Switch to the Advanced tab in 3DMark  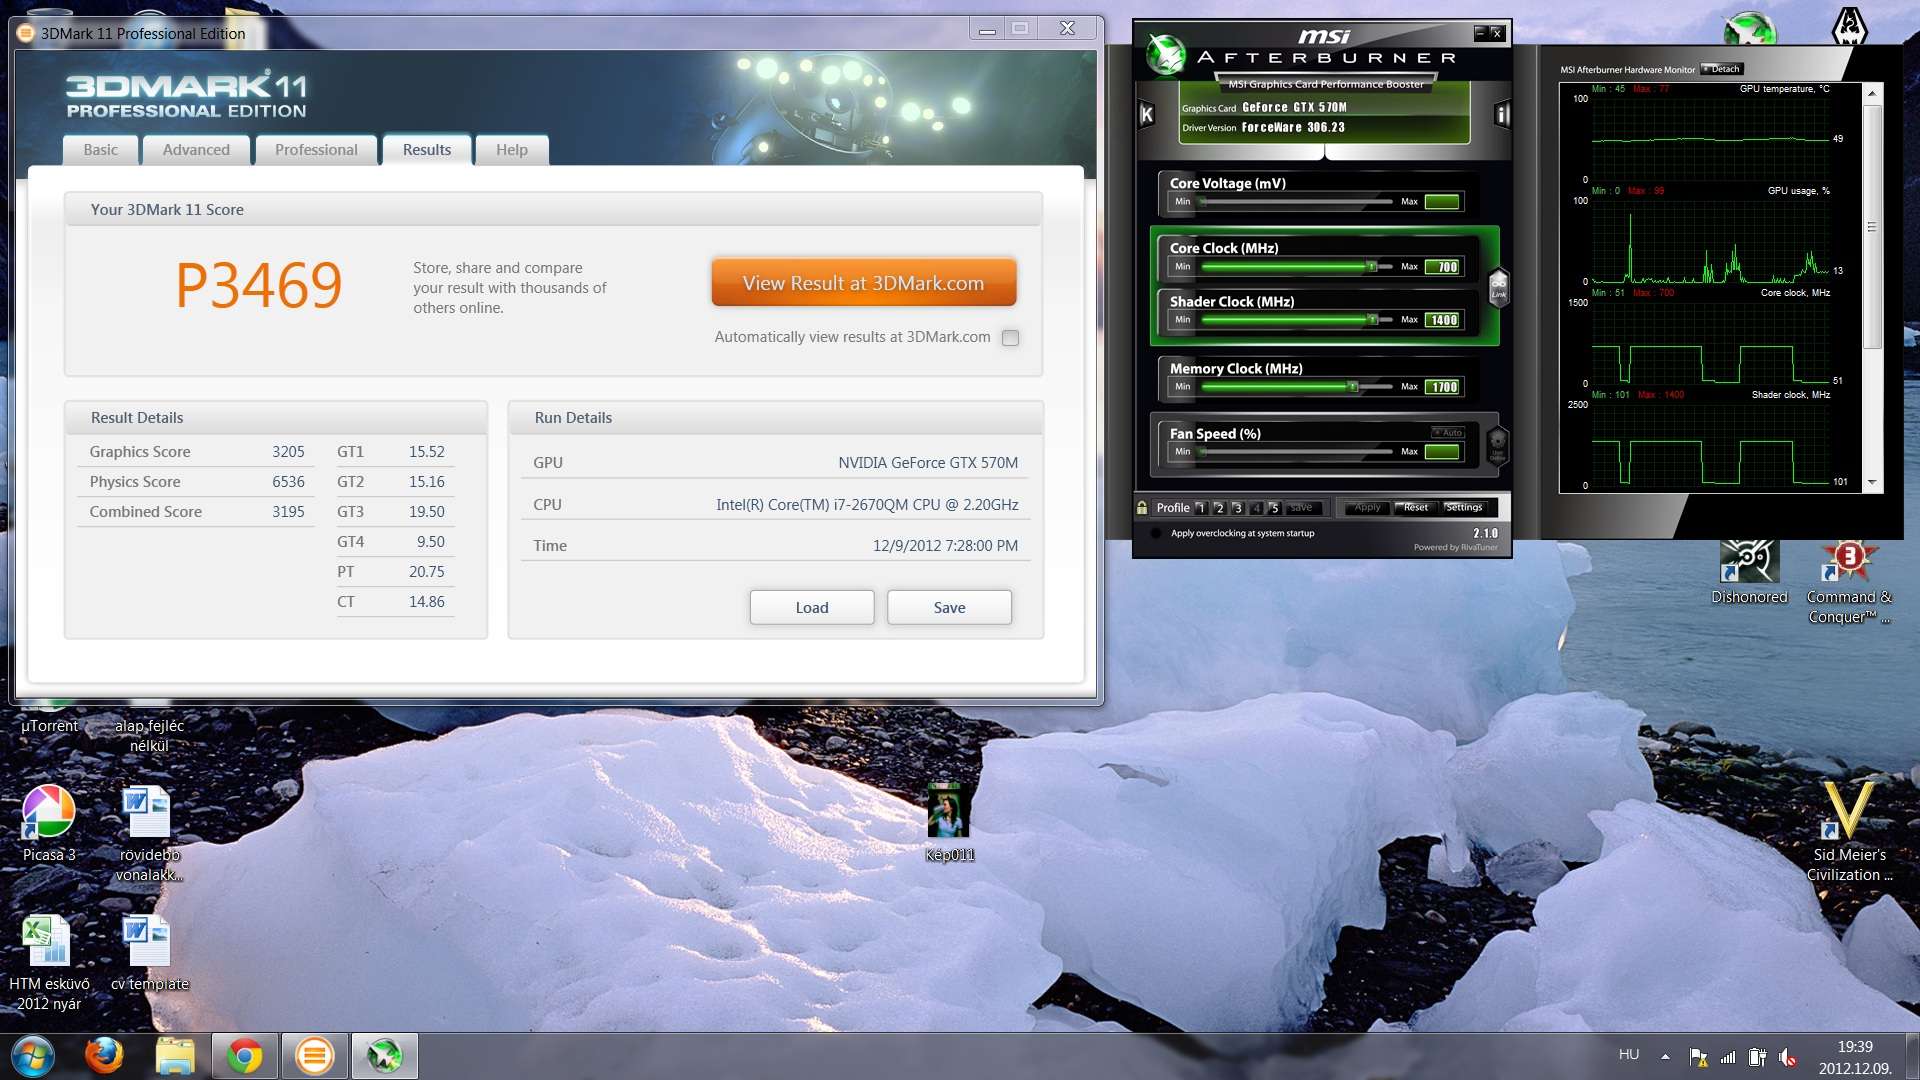pyautogui.click(x=196, y=150)
